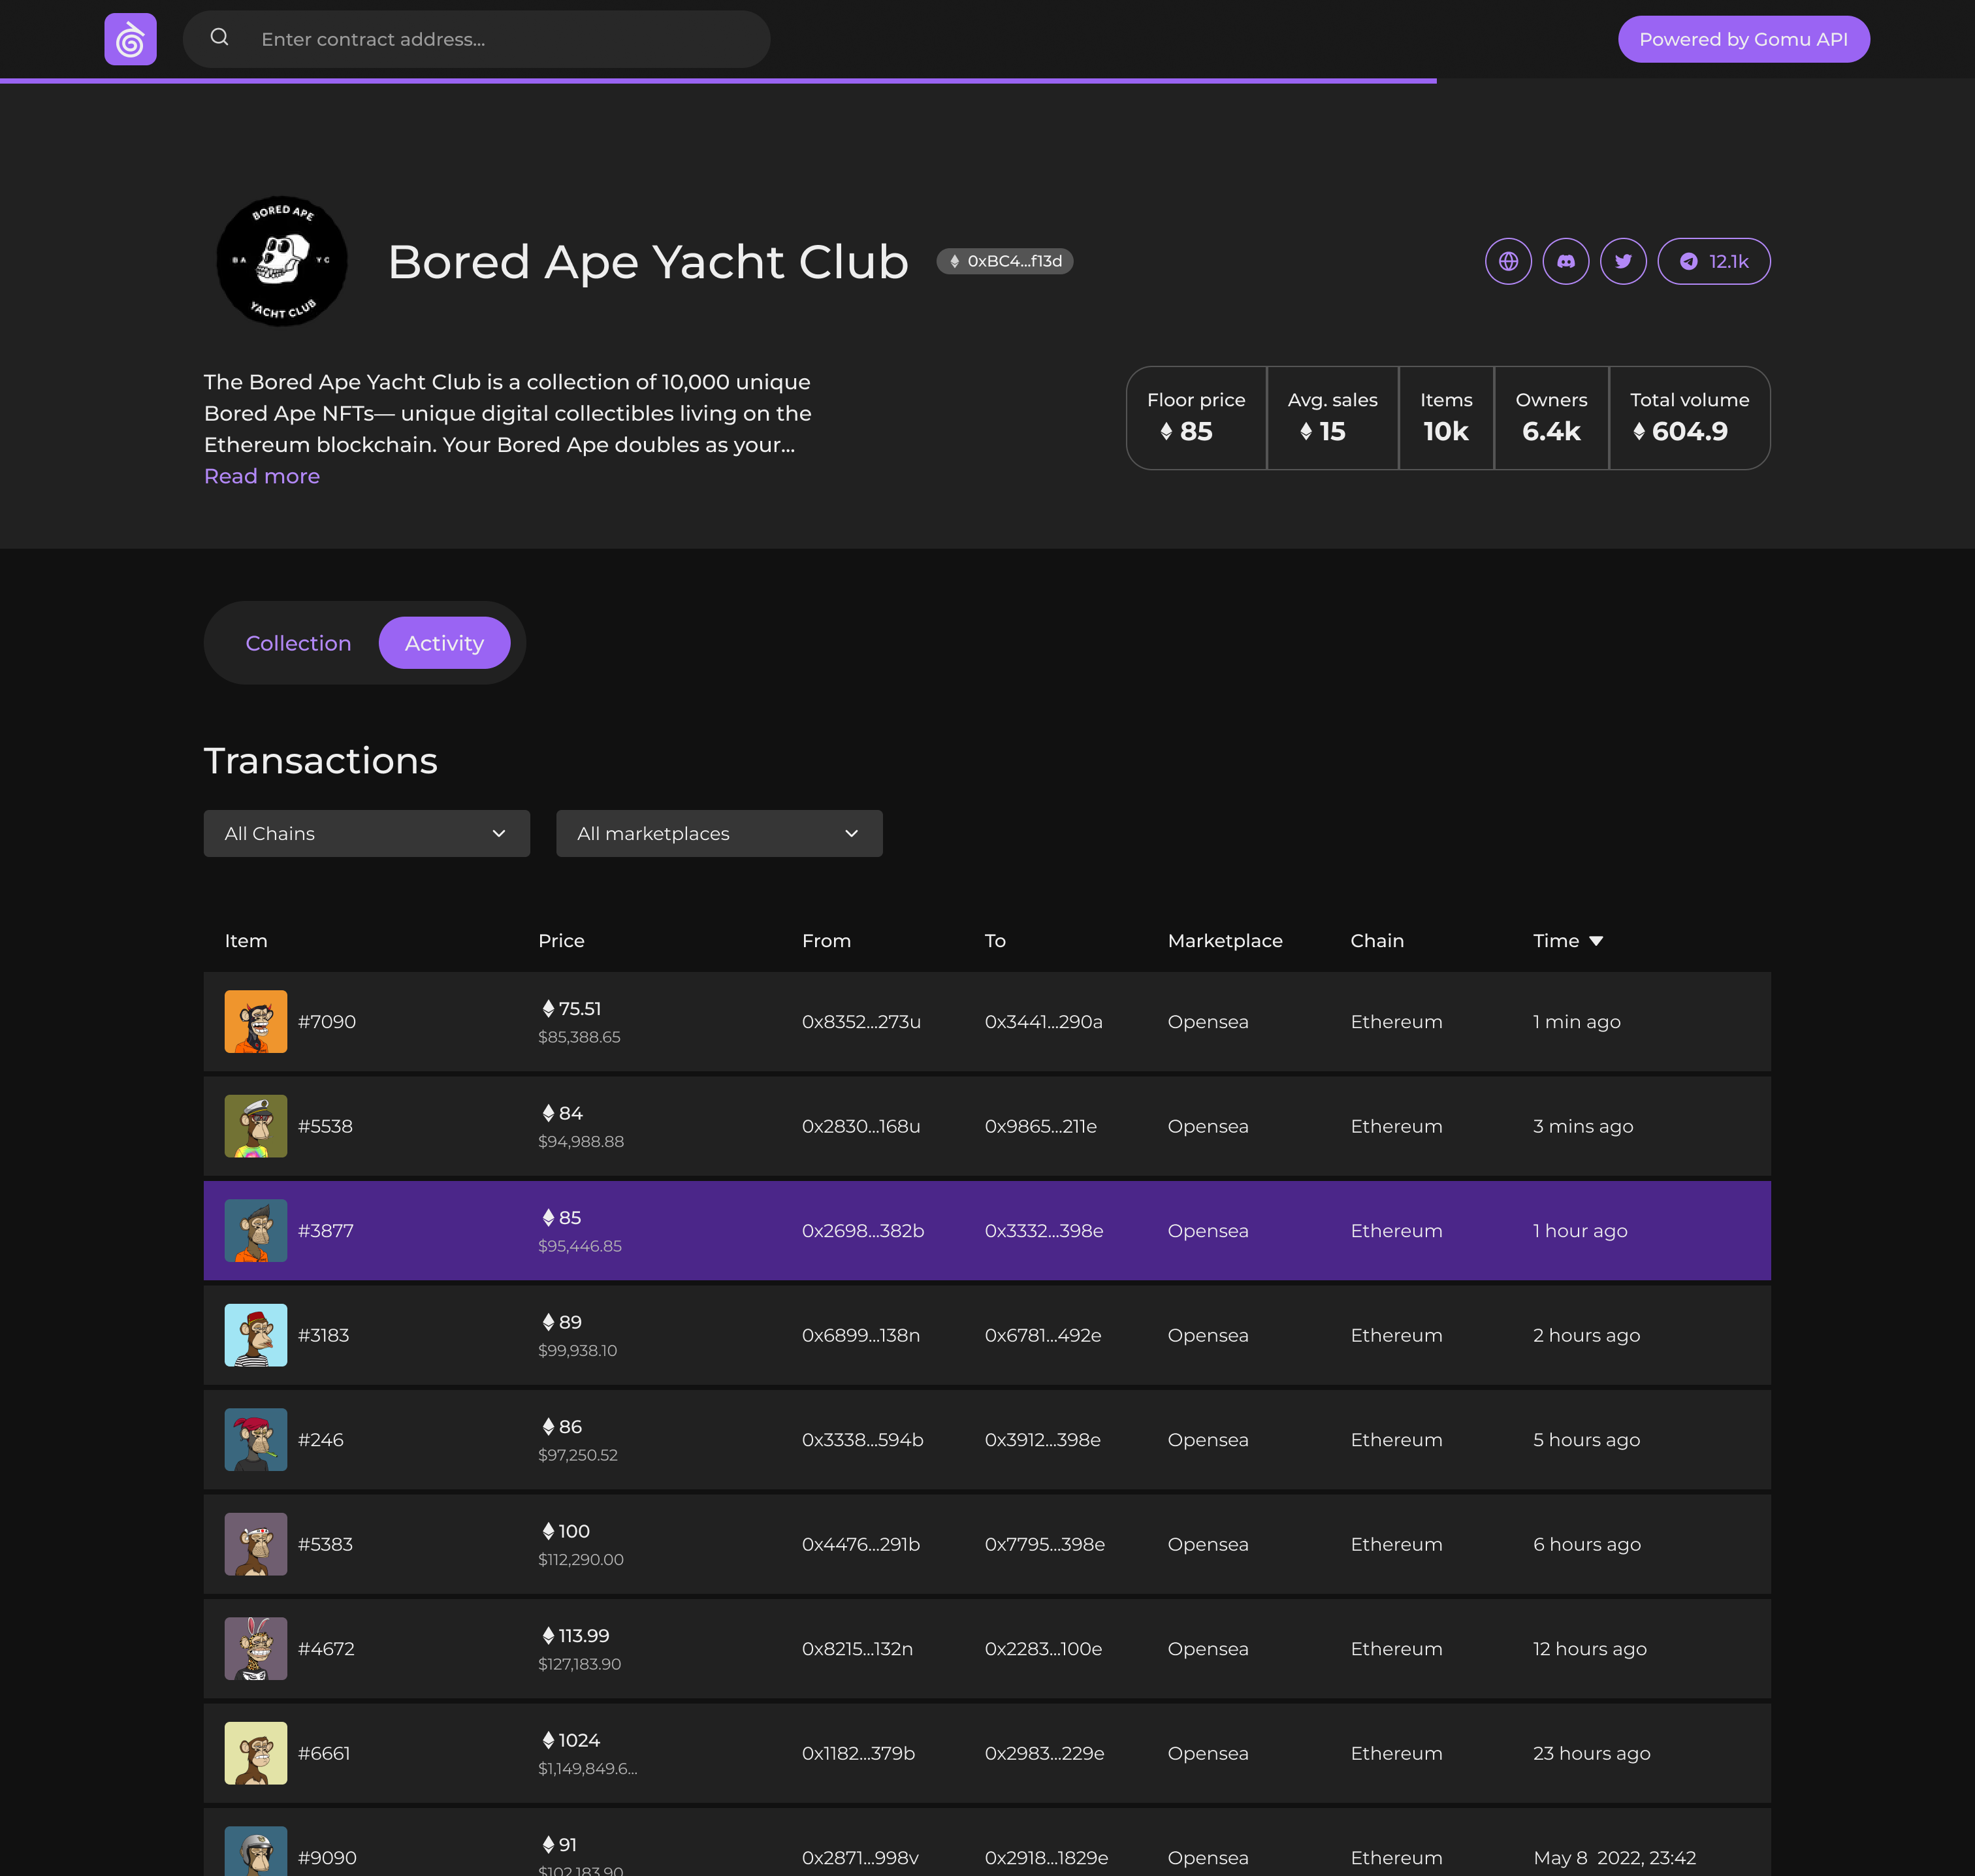Click the Avg. sales 15 stat

pyautogui.click(x=1332, y=418)
